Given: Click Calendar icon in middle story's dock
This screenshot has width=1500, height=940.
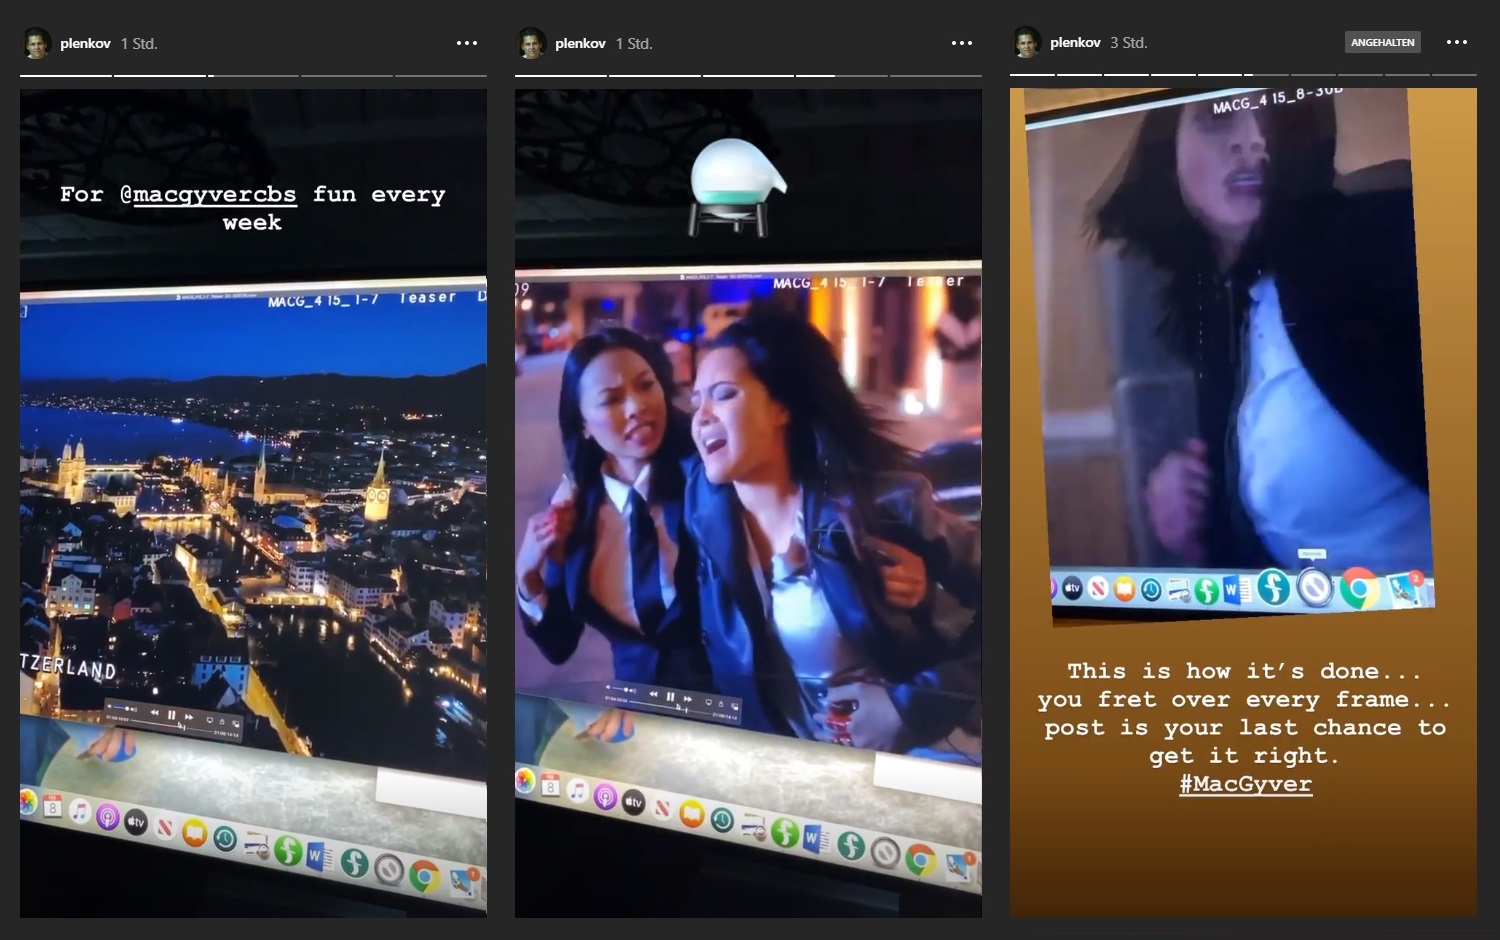Looking at the screenshot, I should (550, 787).
